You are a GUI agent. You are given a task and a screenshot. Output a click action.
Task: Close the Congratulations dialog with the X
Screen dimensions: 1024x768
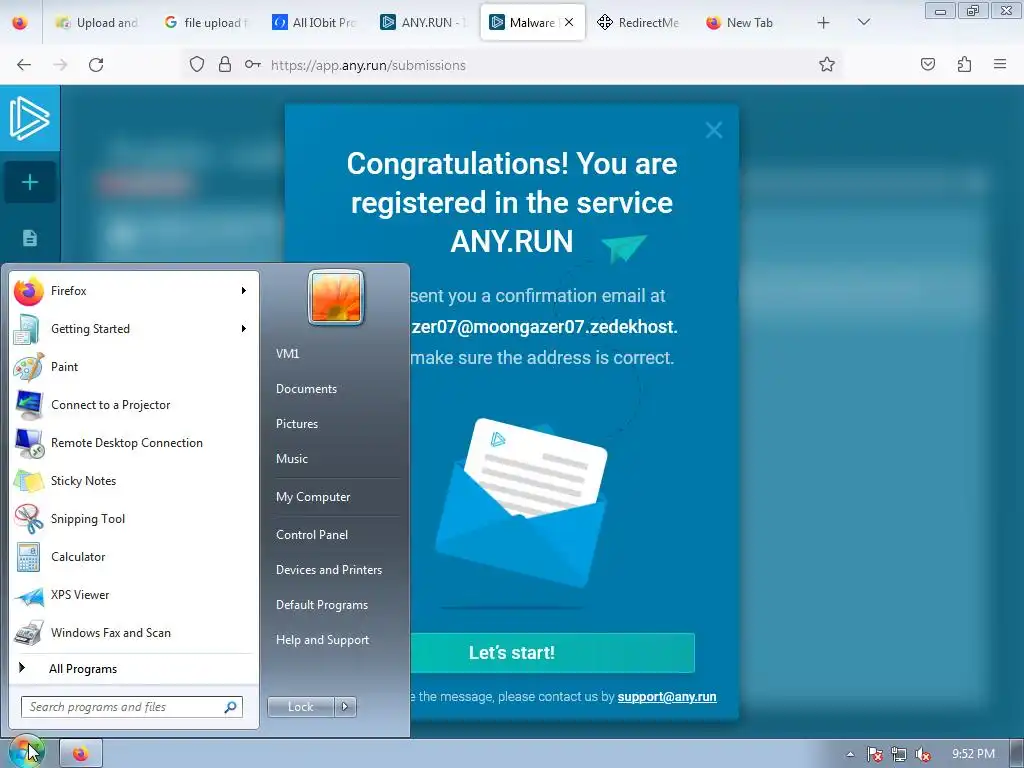(x=714, y=130)
